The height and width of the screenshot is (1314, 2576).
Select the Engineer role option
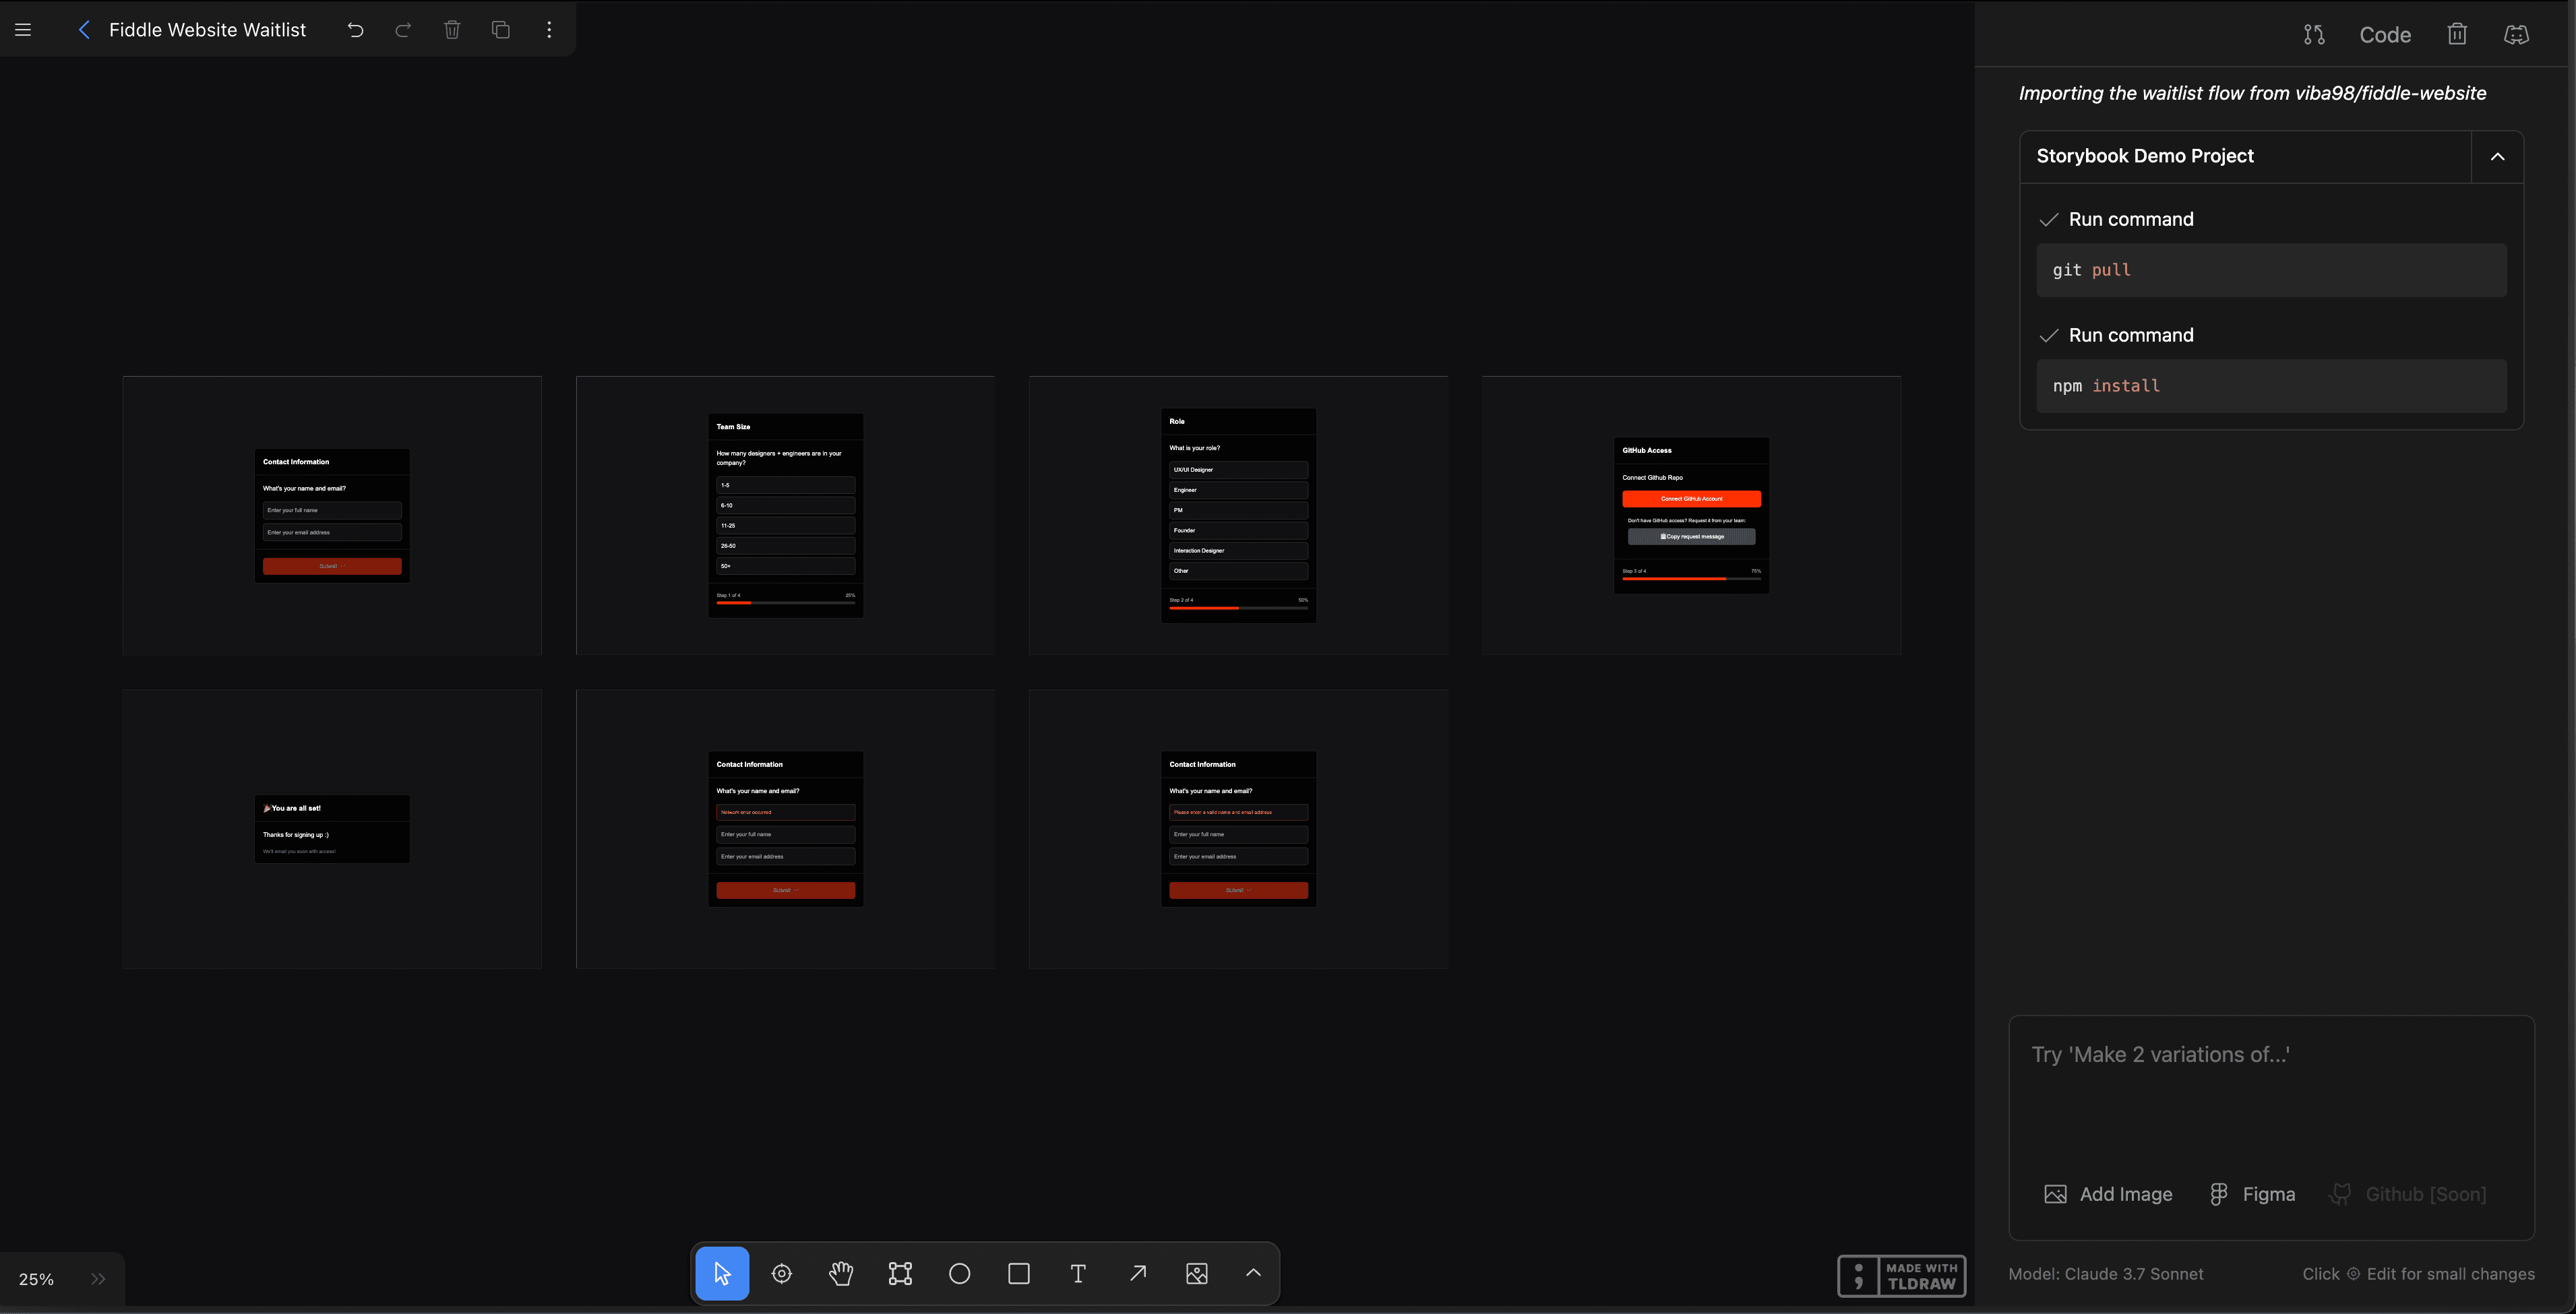pos(1238,490)
